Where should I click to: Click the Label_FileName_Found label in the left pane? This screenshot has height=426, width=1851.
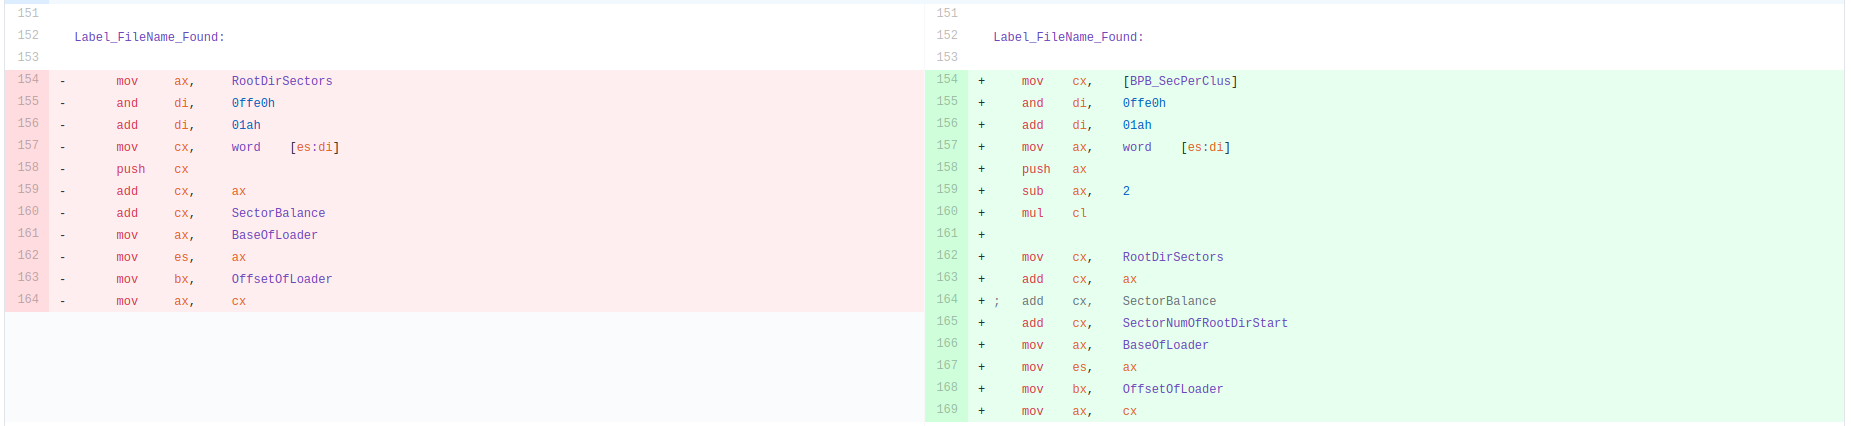tap(149, 37)
